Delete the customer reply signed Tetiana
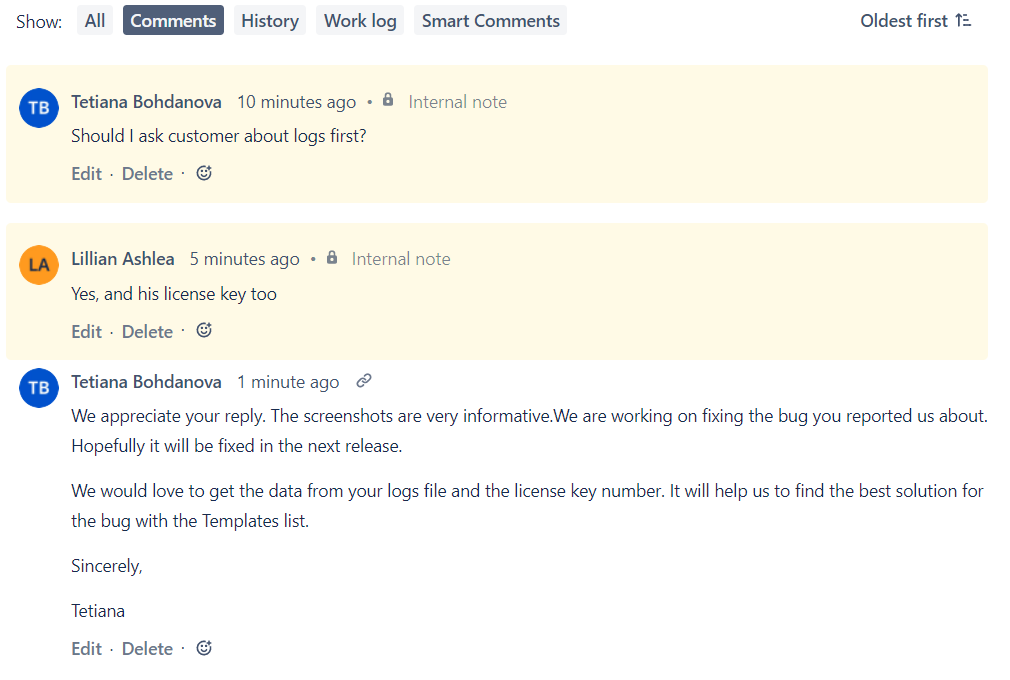Image resolution: width=1010 pixels, height=680 pixels. pos(147,649)
